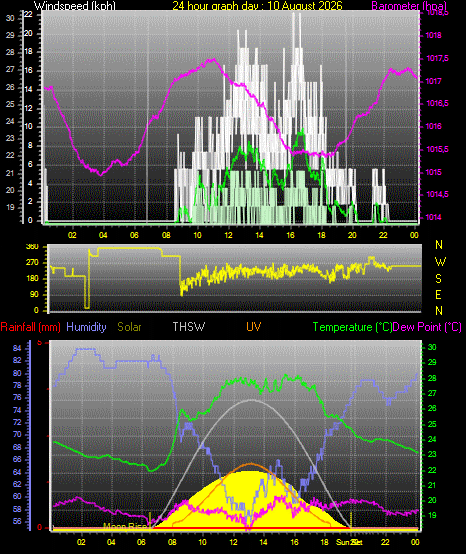Click the green 25 temperature axis value
The image size is (466, 554).
pos(432,424)
